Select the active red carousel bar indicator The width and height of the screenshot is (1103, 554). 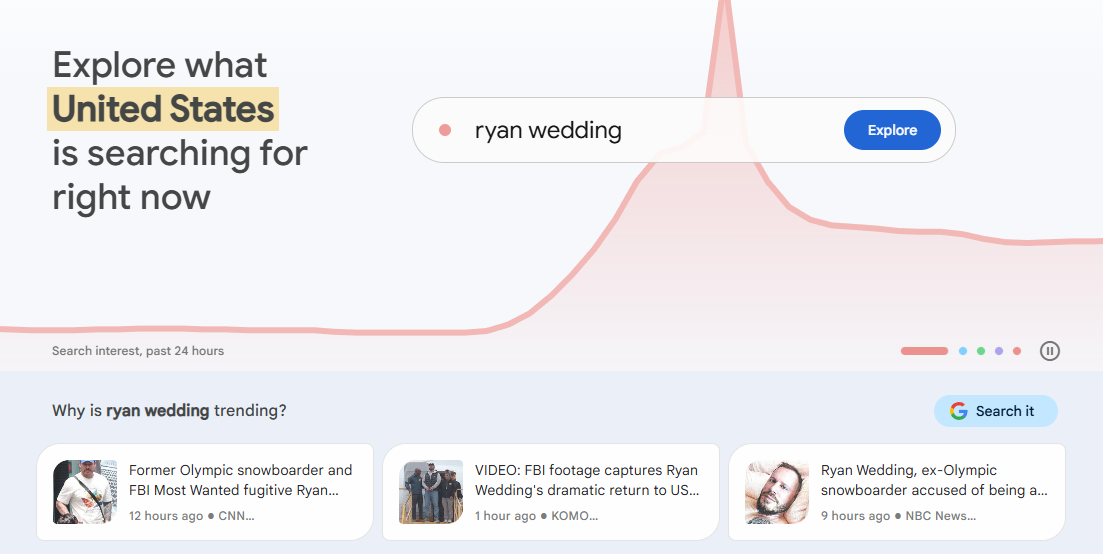[x=924, y=351]
